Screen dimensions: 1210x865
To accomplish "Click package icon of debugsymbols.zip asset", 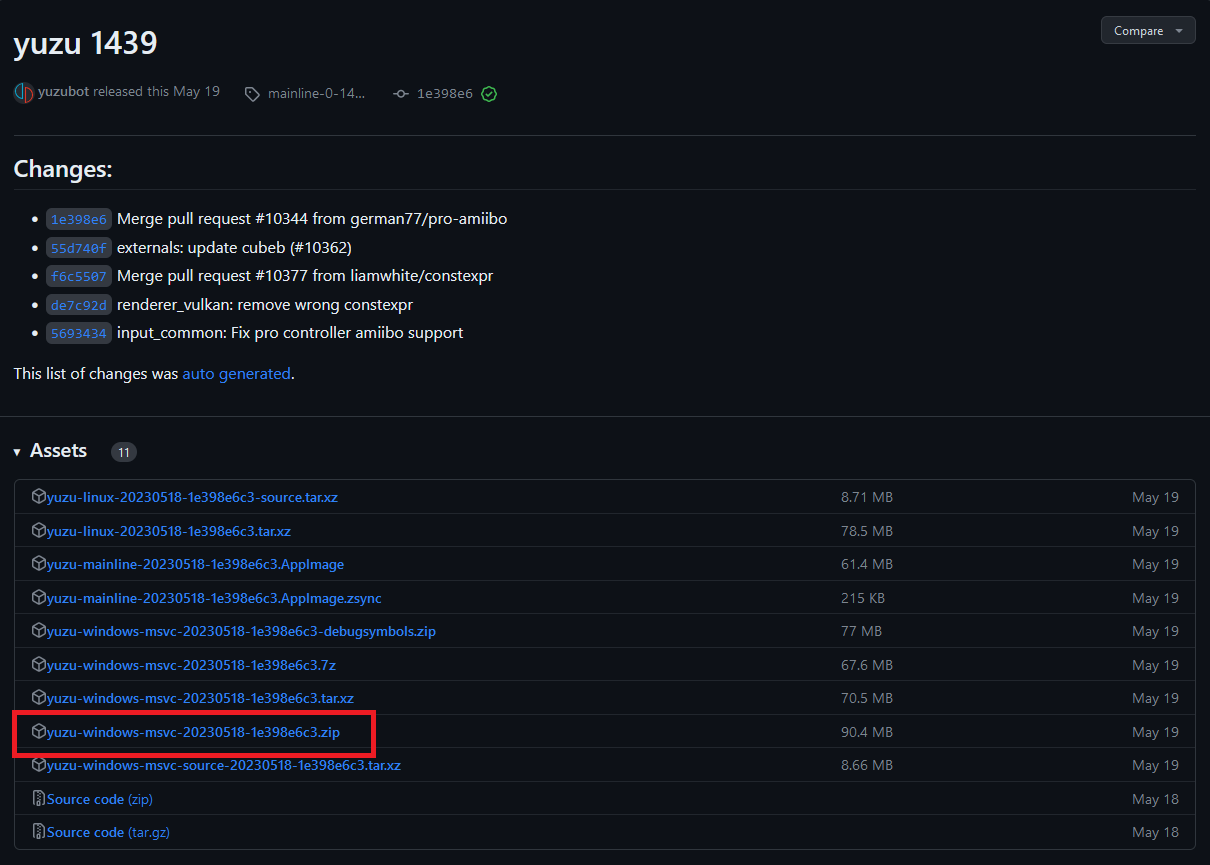I will click(x=39, y=631).
